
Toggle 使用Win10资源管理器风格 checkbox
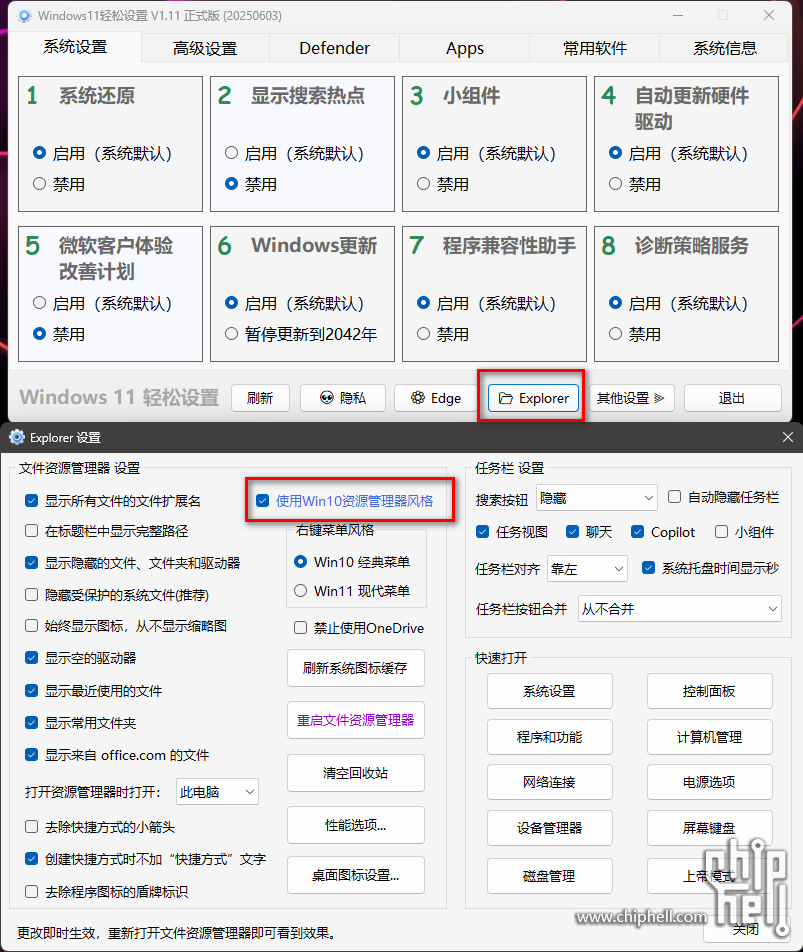[x=263, y=501]
